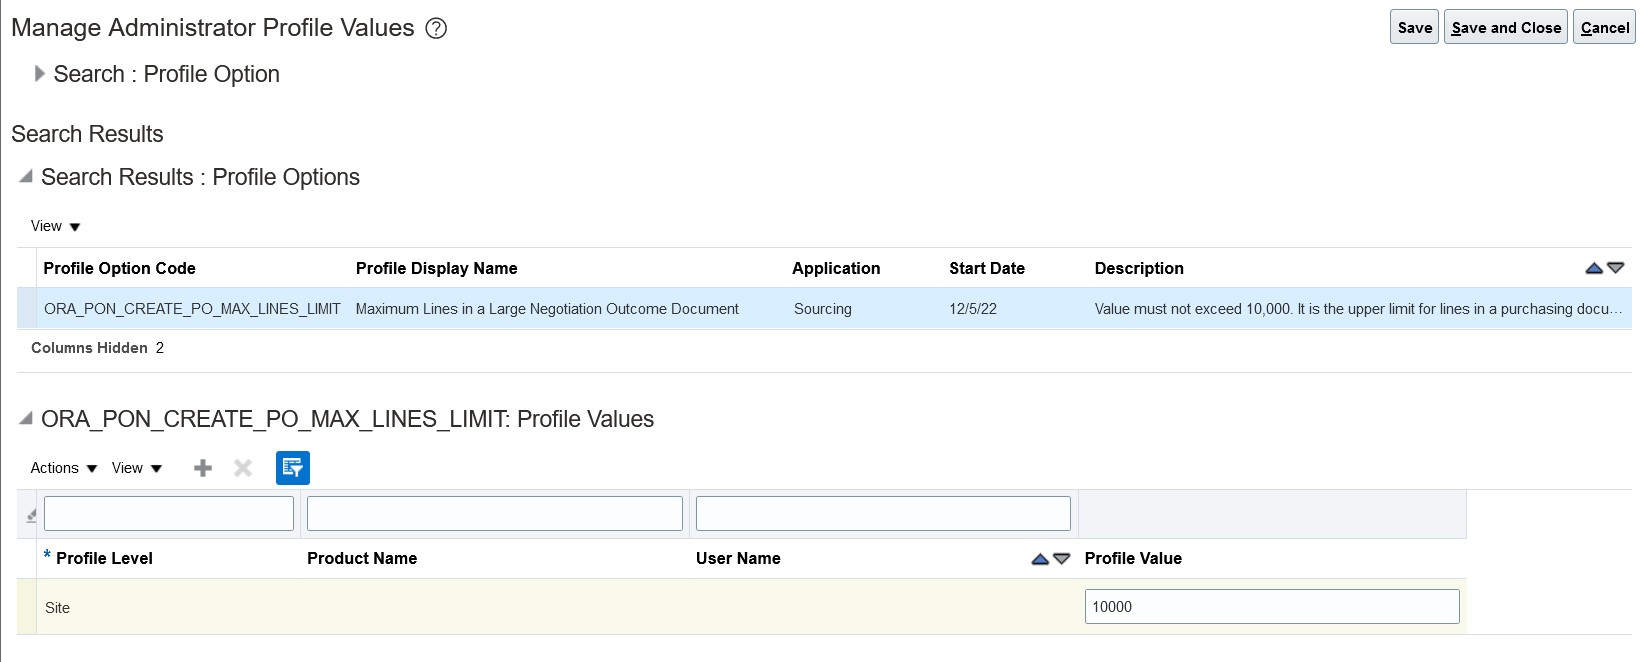Open the Actions menu
The height and width of the screenshot is (662, 1642).
coord(63,468)
